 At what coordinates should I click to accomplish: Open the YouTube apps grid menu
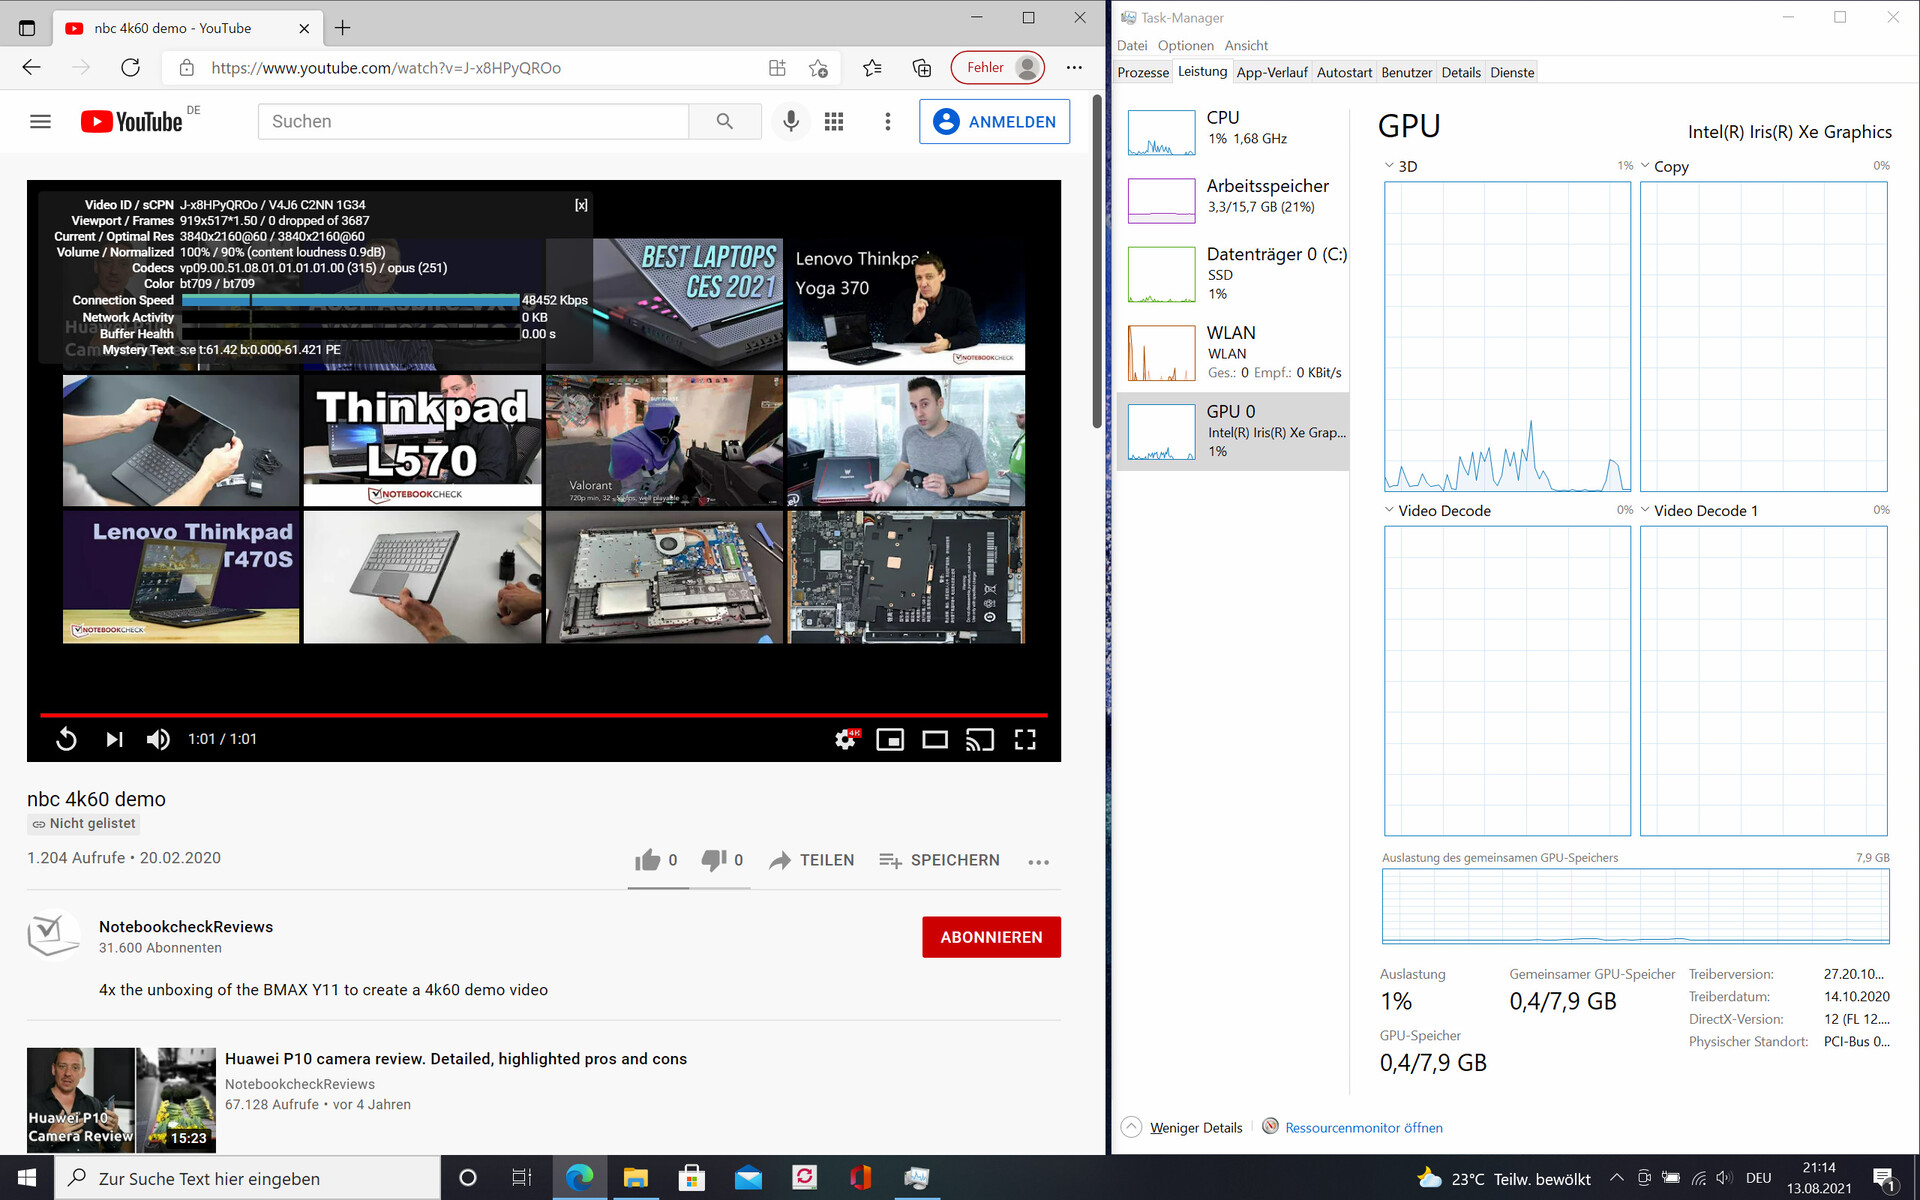pyautogui.click(x=834, y=121)
